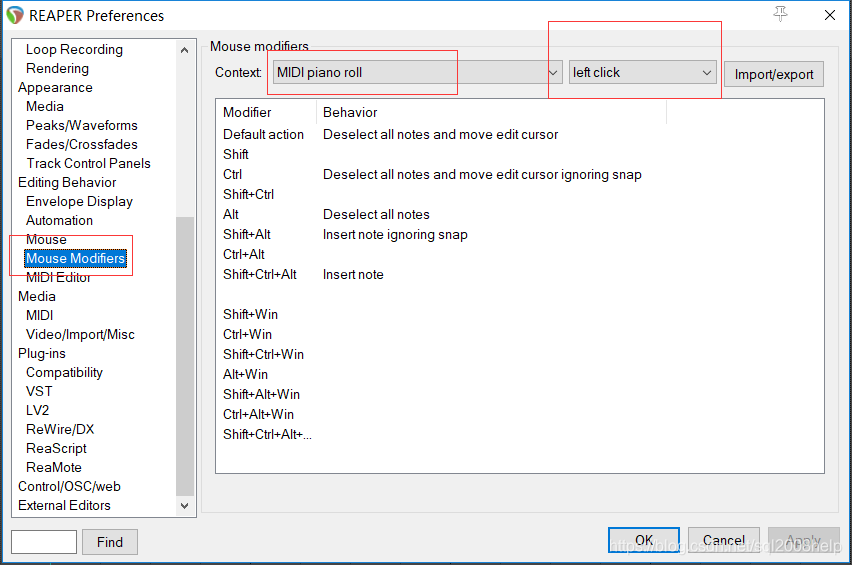Click the 'Insert note' behavior entry
852x565 pixels.
[x=353, y=275]
